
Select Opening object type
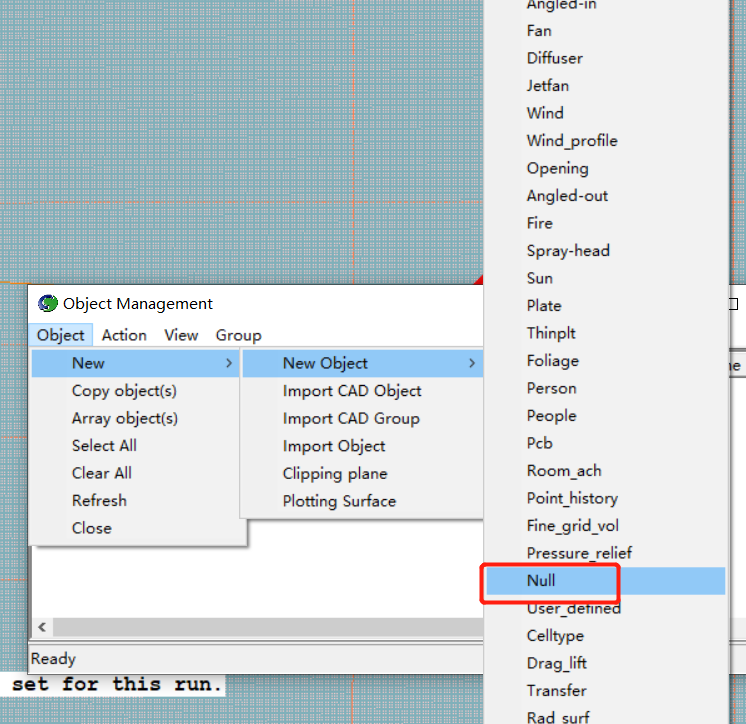[x=606, y=168]
